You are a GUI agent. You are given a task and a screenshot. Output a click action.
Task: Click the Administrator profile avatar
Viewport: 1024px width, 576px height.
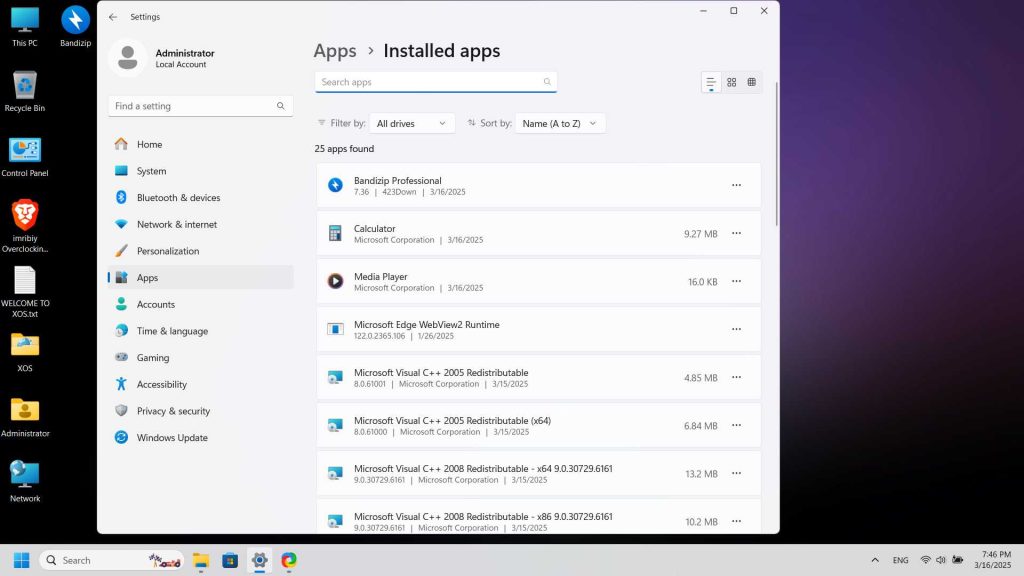(x=127, y=57)
